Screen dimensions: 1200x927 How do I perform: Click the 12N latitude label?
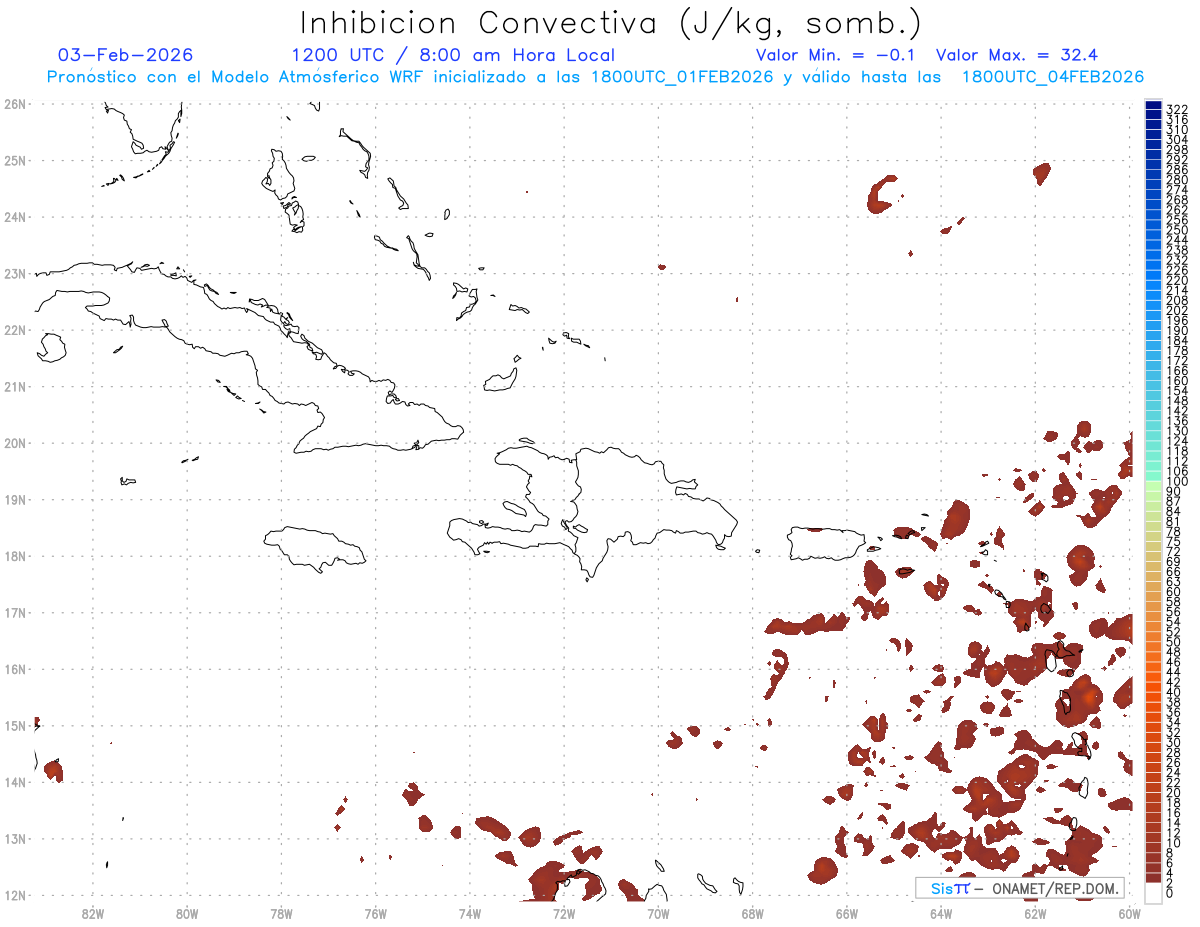(x=15, y=895)
